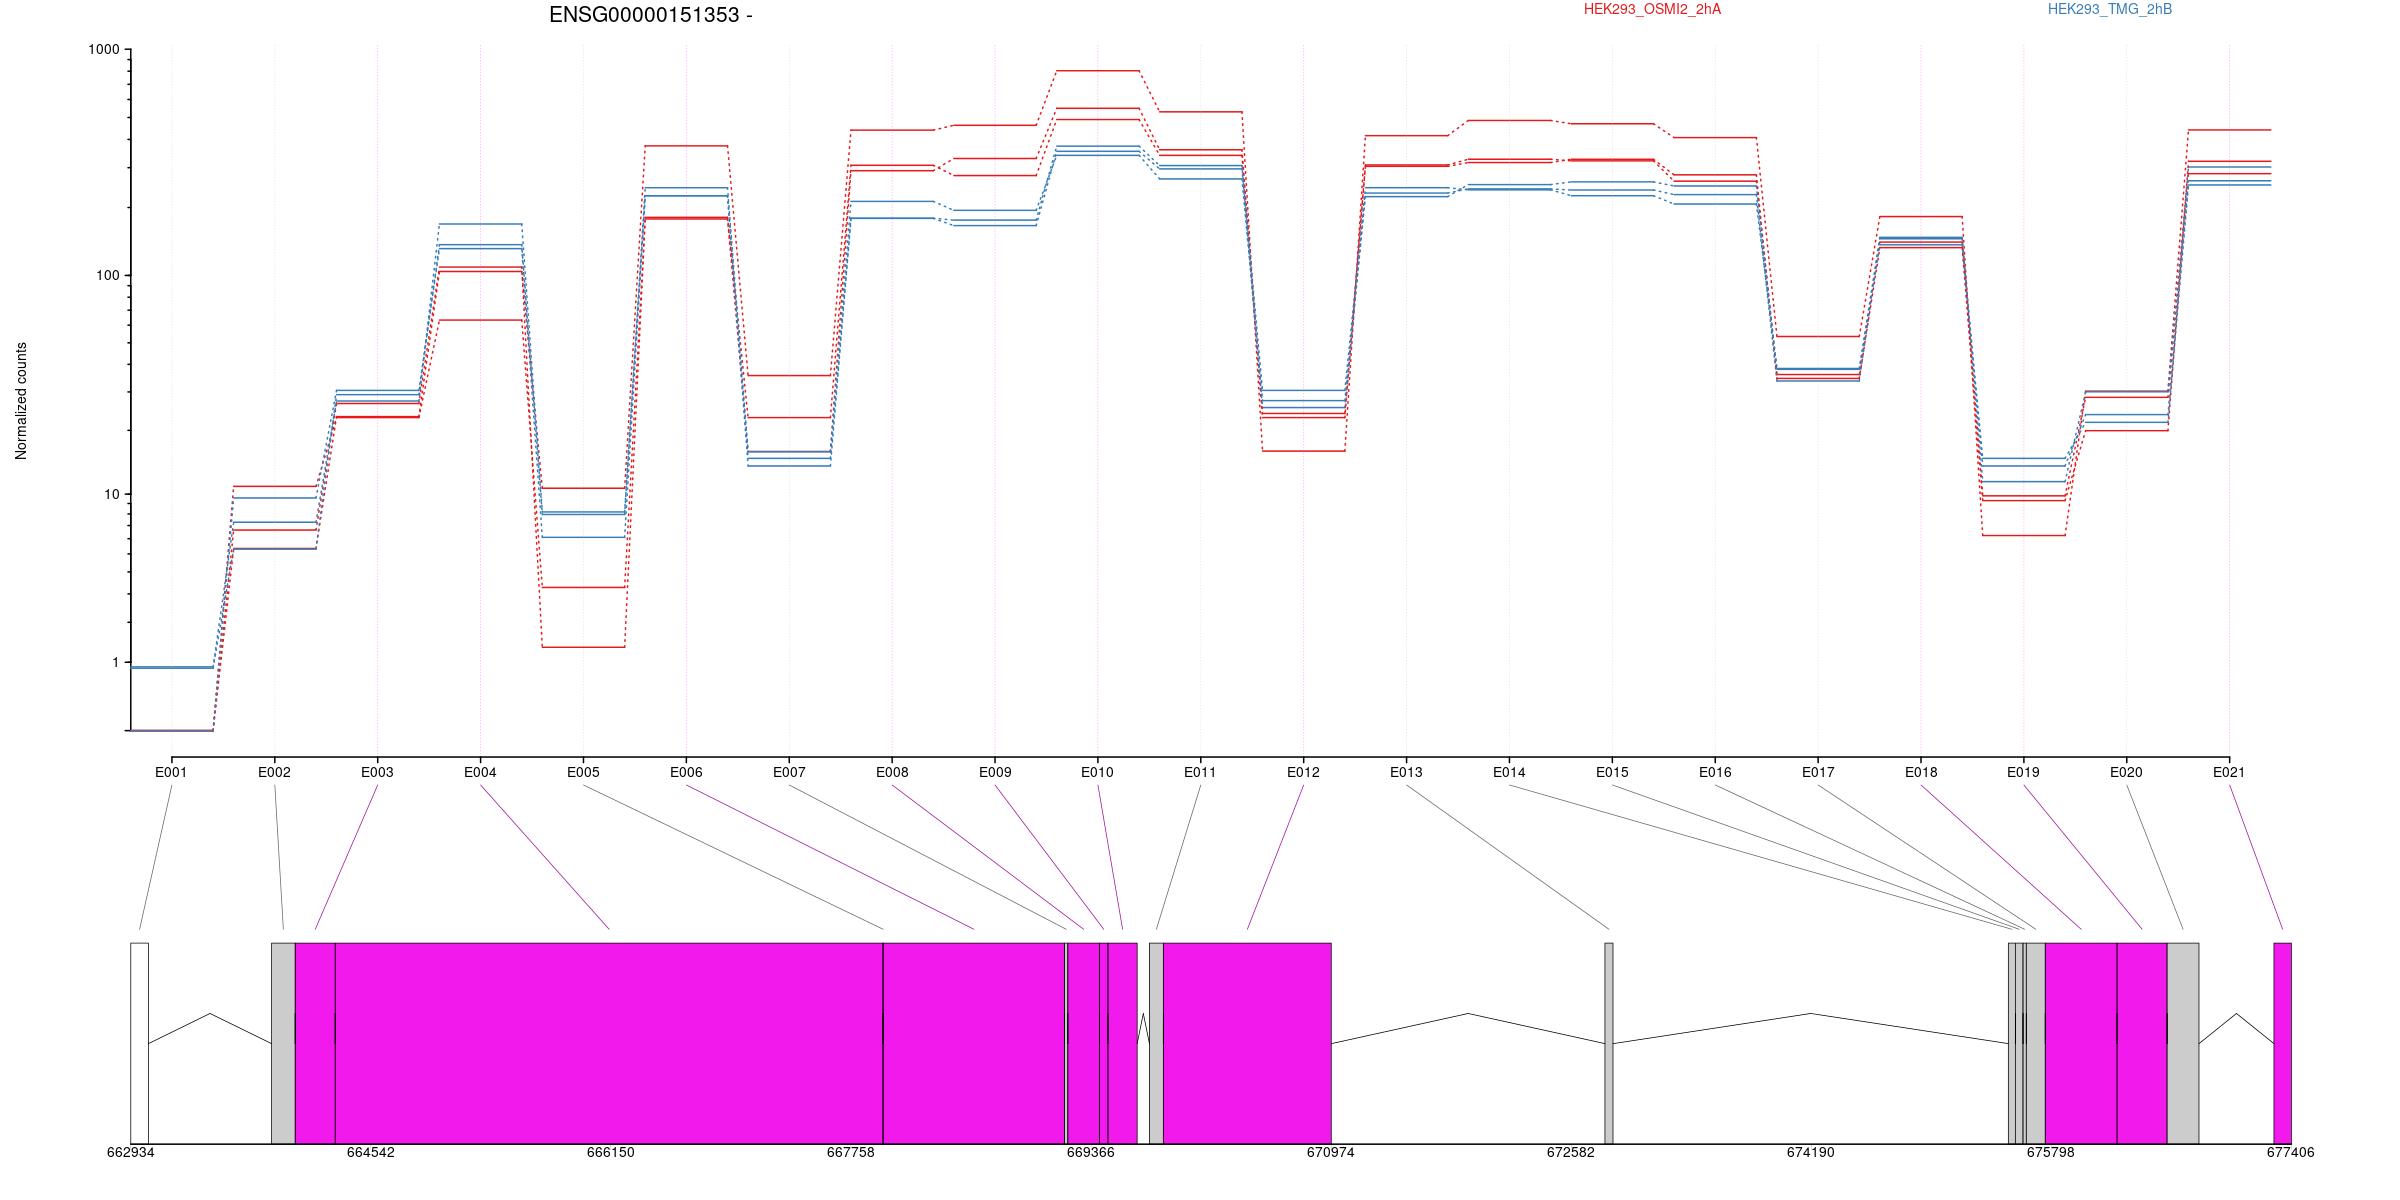2400x1200 pixels.
Task: Click the top red line above E010
Action: click(x=1097, y=71)
